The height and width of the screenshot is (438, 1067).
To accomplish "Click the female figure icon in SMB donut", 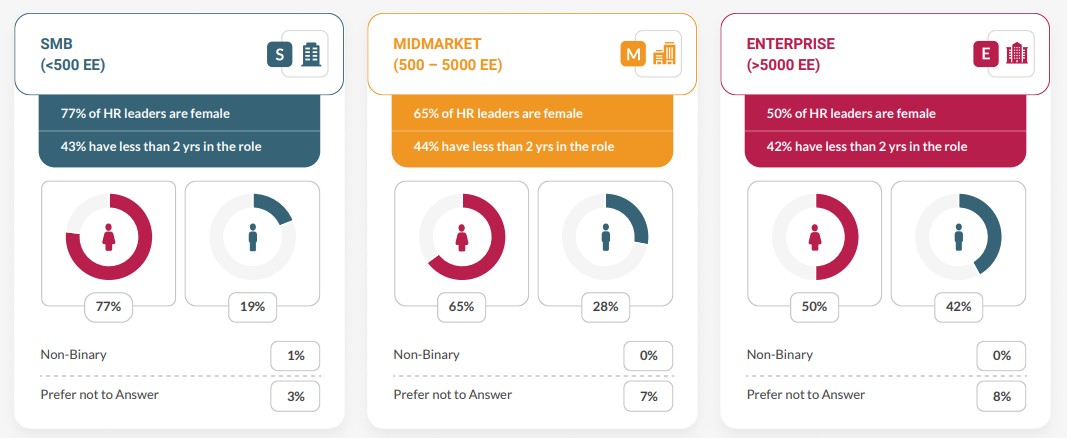I will [x=108, y=237].
